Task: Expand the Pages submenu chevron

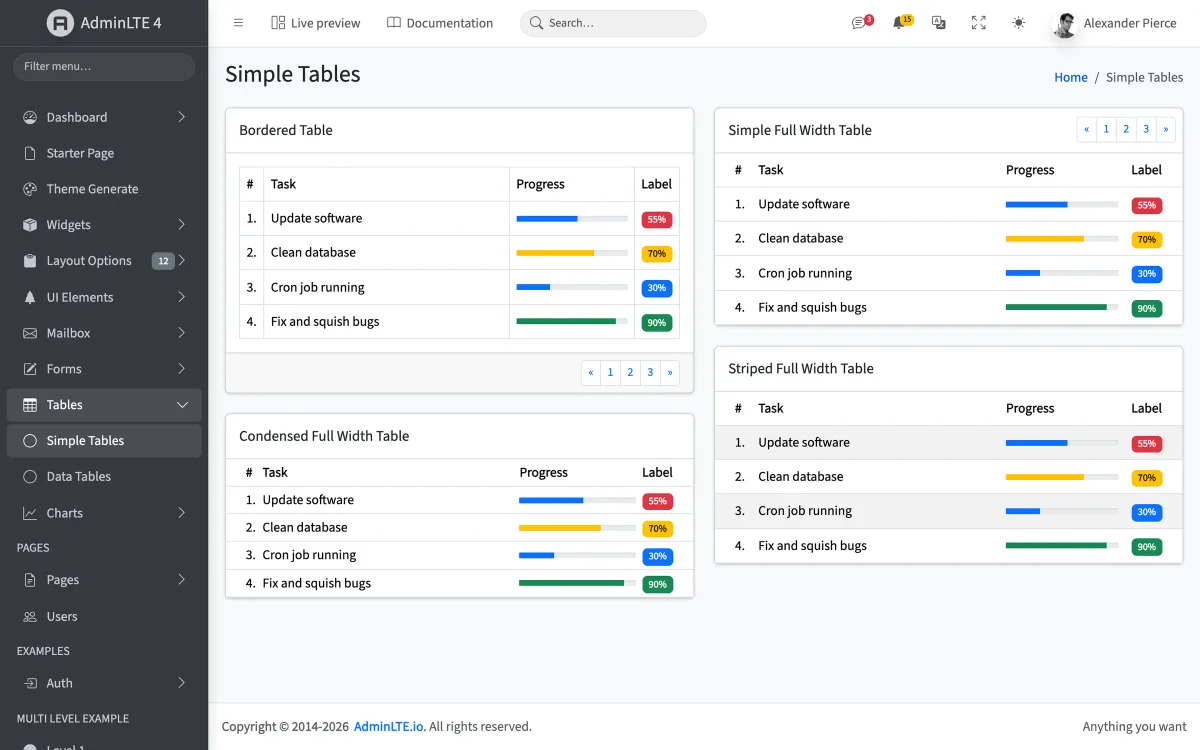Action: point(182,580)
